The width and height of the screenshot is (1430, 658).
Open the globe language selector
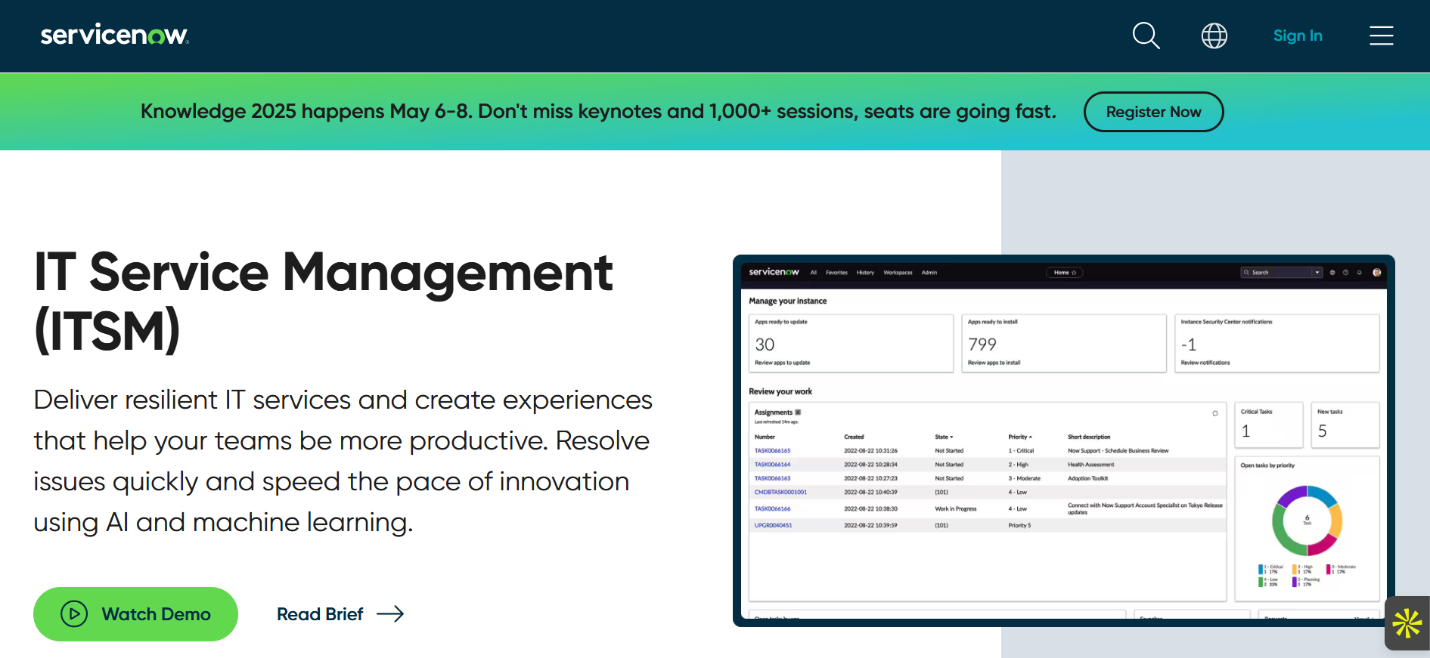(x=1214, y=36)
